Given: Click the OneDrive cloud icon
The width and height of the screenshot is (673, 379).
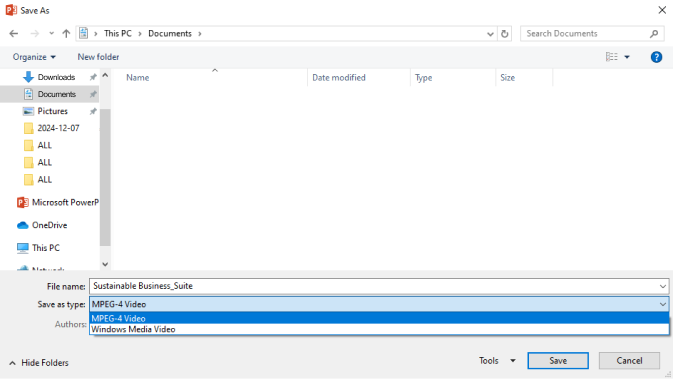Looking at the screenshot, I should point(22,225).
